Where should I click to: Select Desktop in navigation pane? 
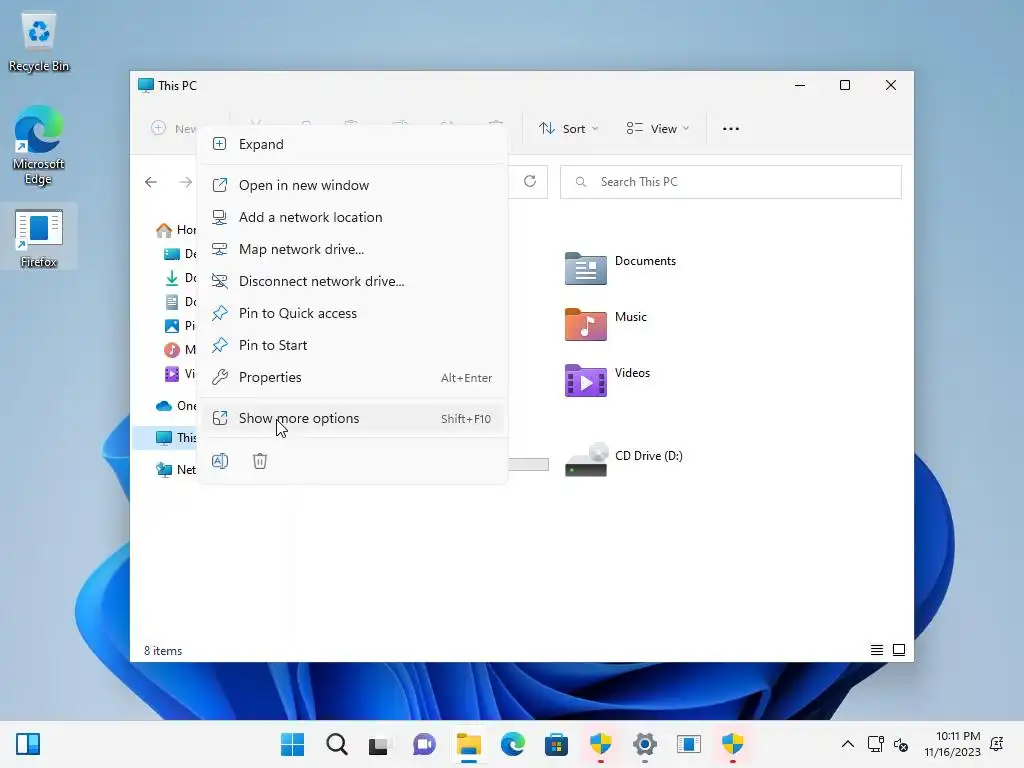pos(180,254)
